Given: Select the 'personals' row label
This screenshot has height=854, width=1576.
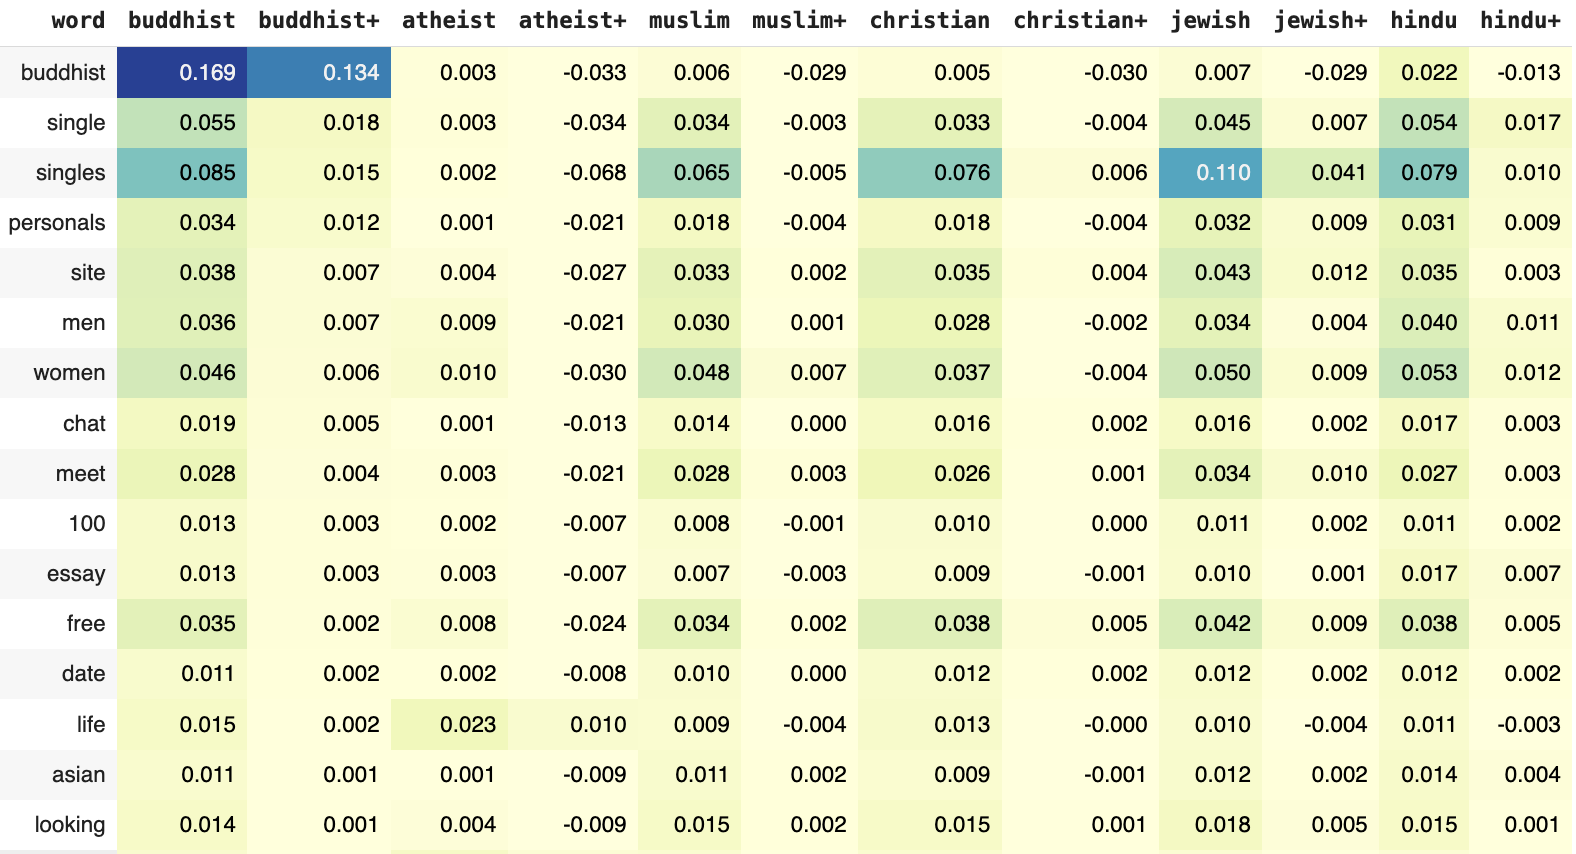Looking at the screenshot, I should click(57, 223).
